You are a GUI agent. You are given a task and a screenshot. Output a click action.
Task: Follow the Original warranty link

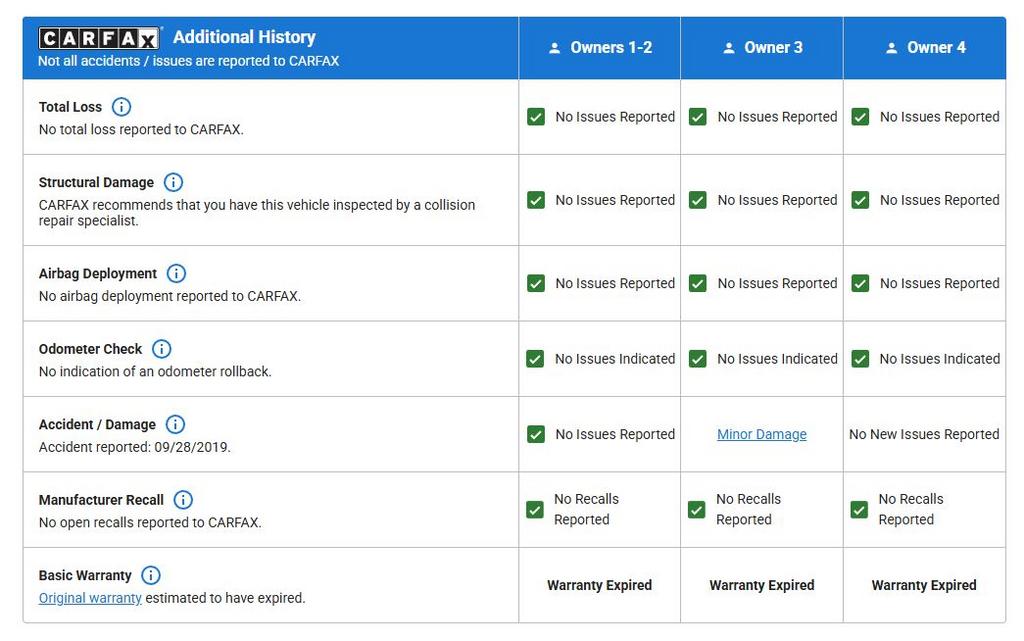[90, 598]
